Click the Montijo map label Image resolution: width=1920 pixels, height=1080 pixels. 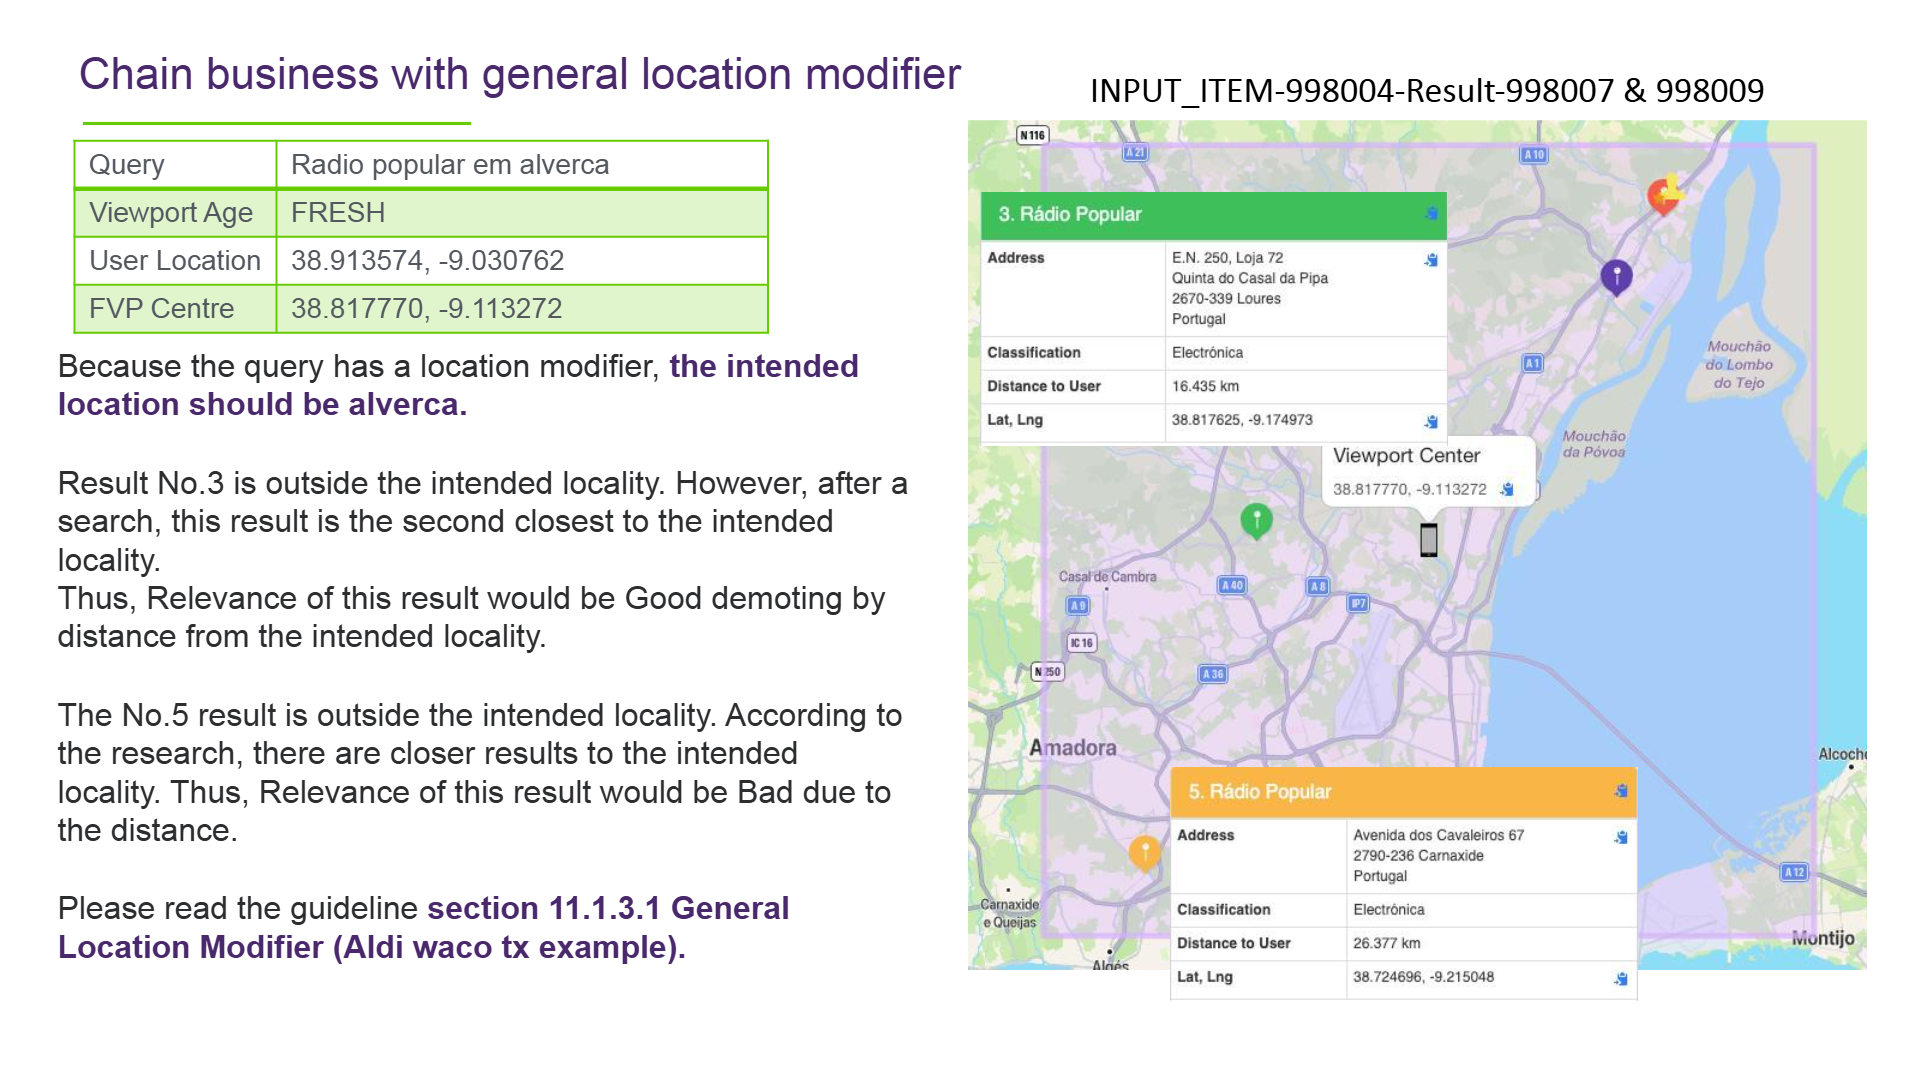pyautogui.click(x=1823, y=938)
